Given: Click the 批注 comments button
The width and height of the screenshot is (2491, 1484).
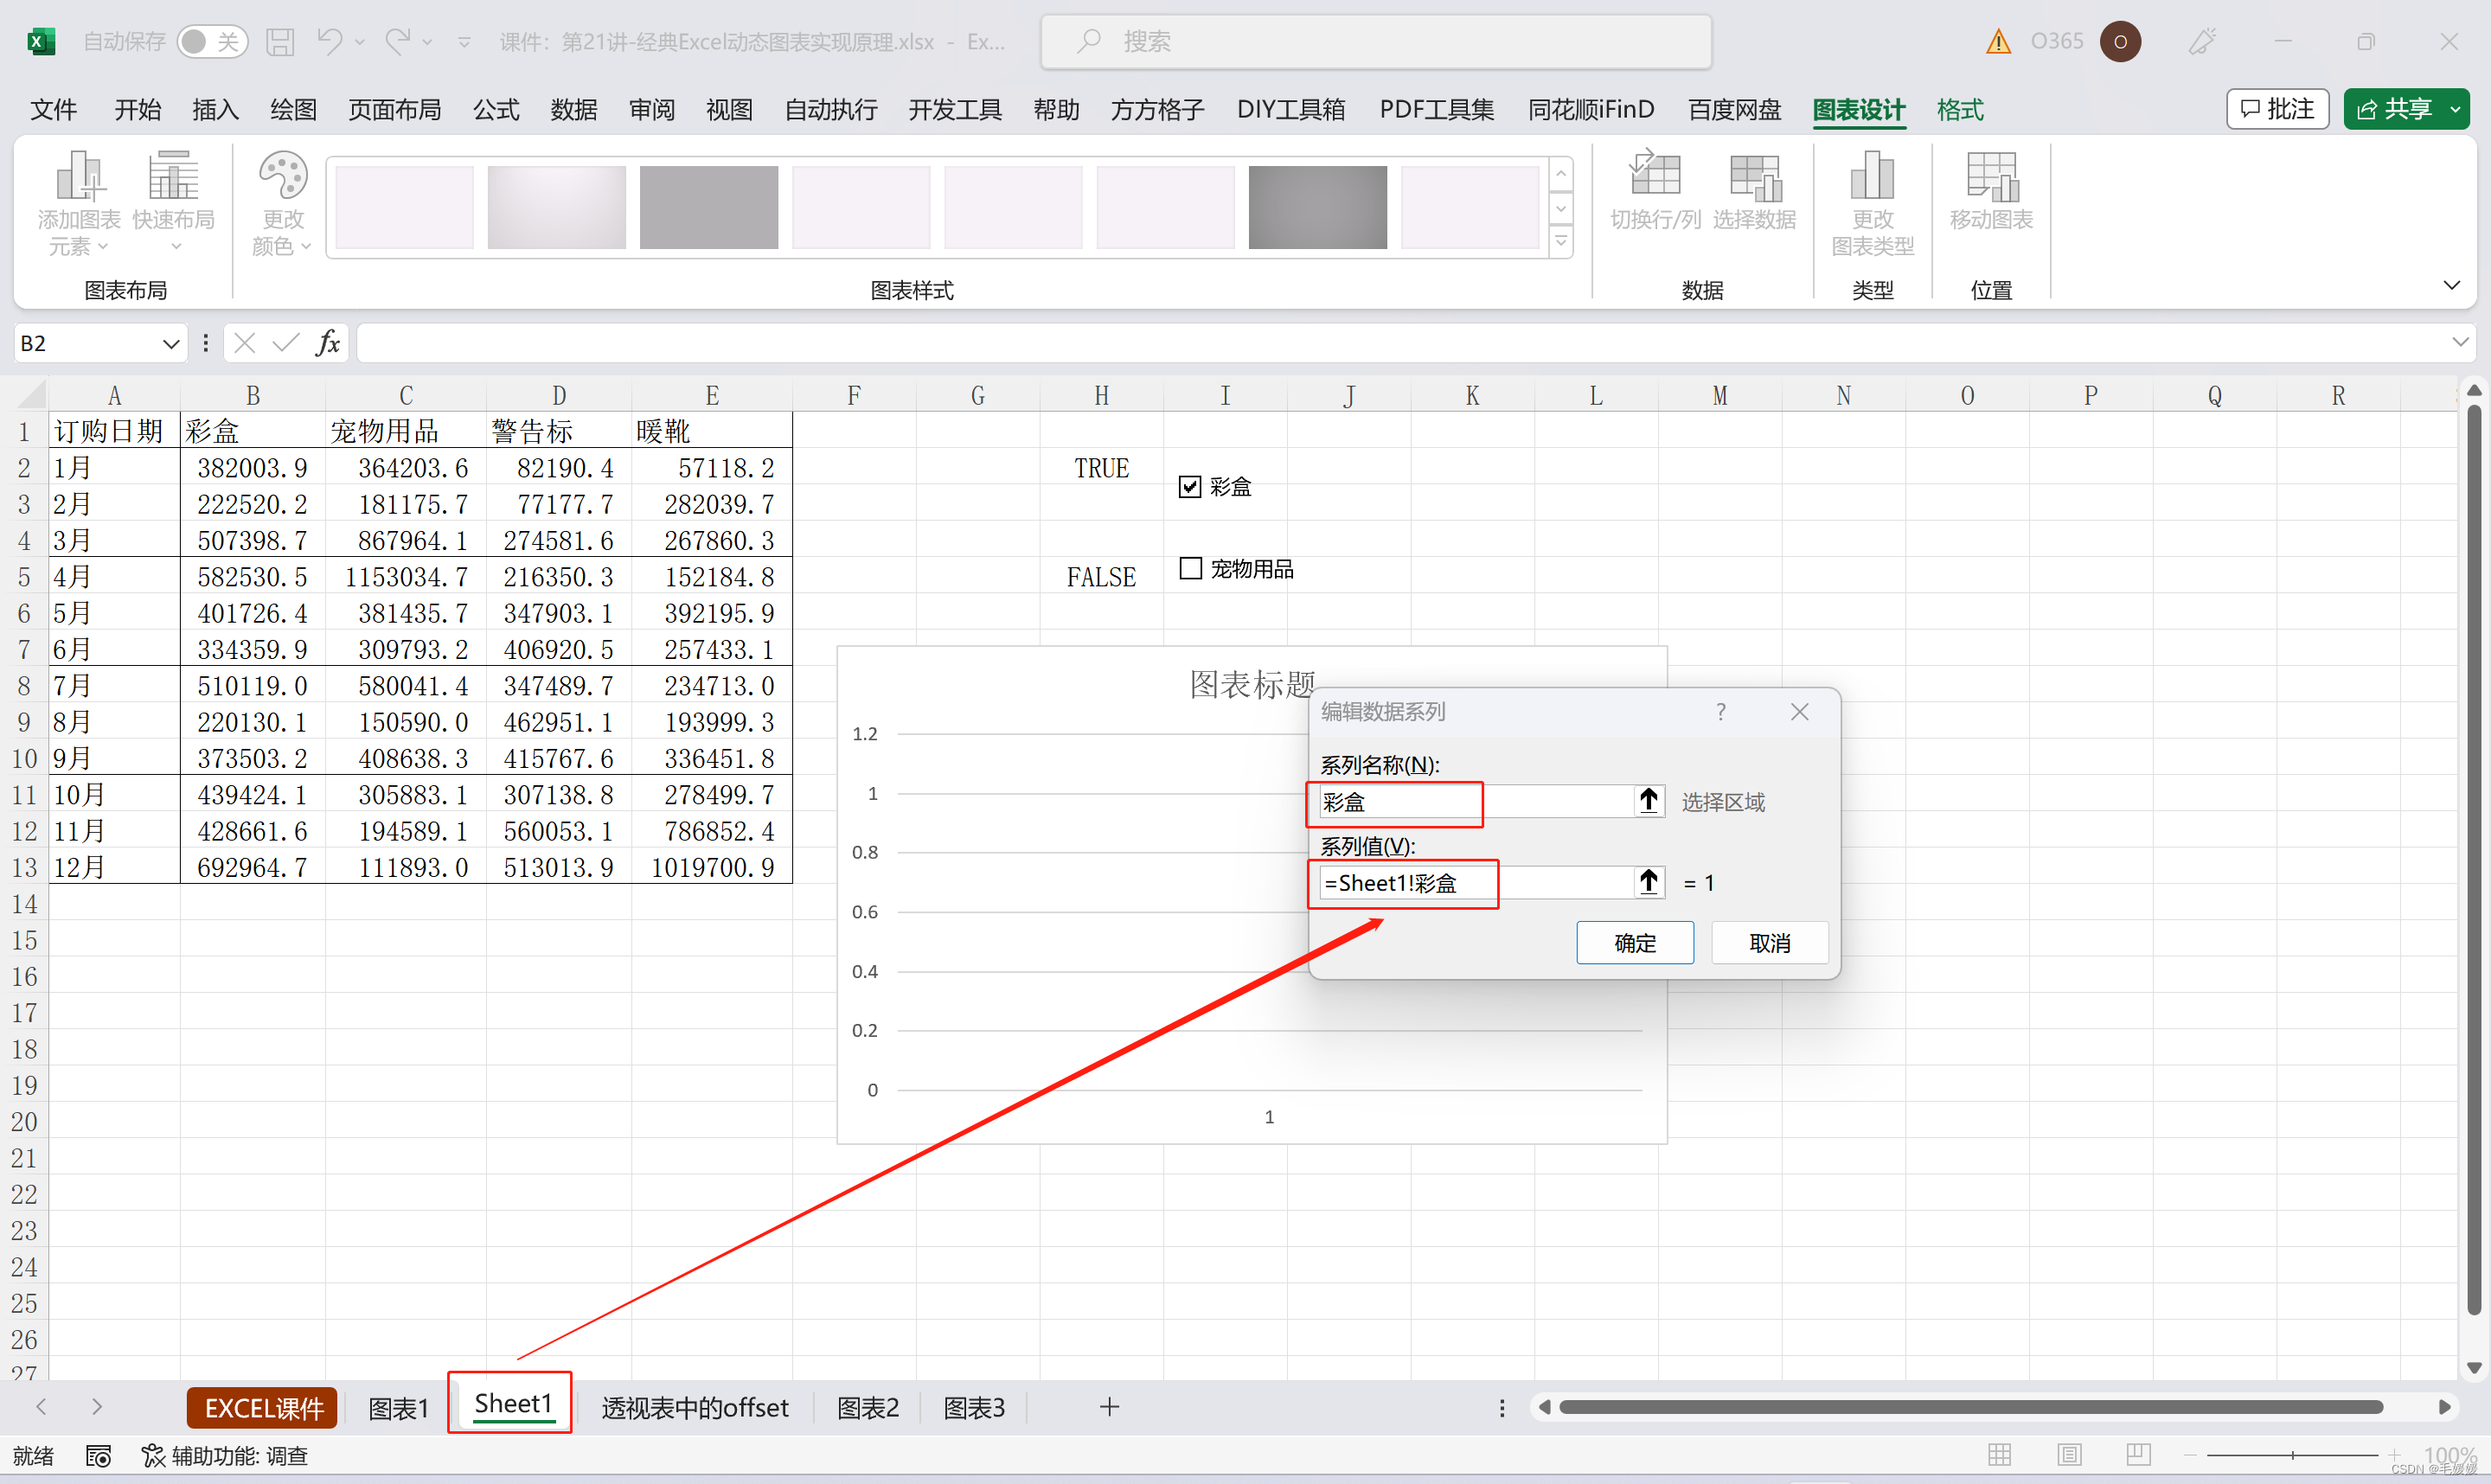Looking at the screenshot, I should pos(2277,109).
